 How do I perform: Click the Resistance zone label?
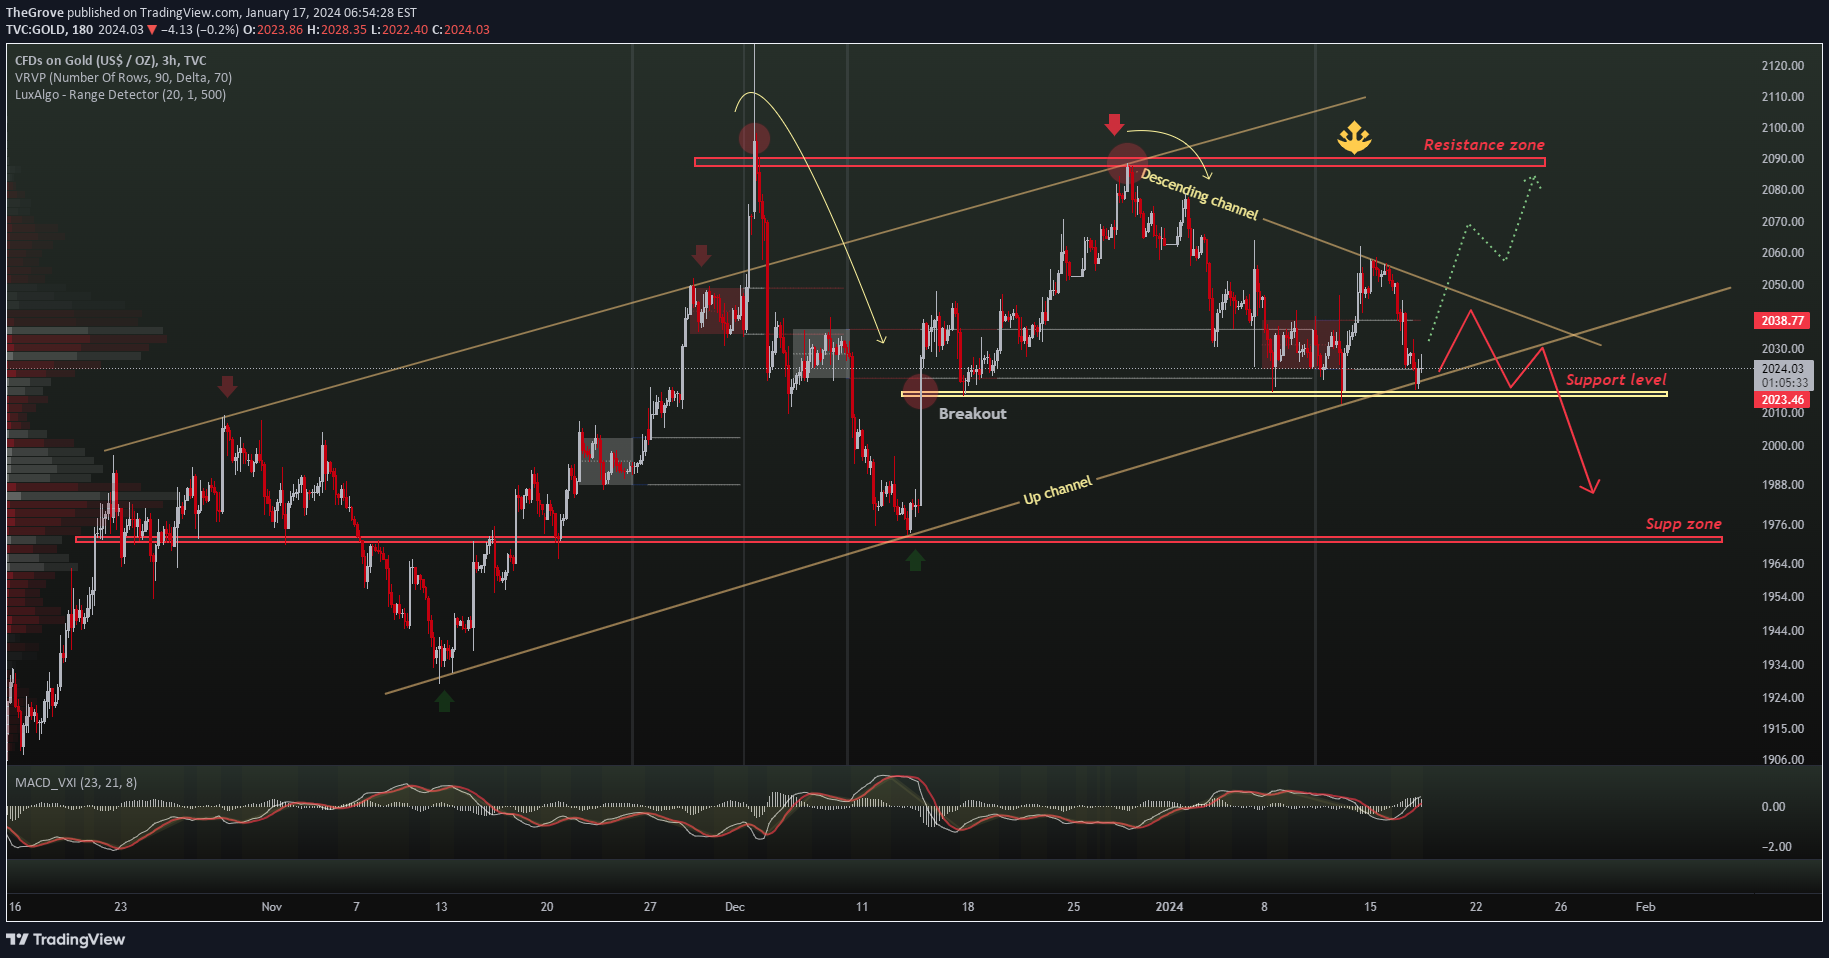(x=1484, y=145)
